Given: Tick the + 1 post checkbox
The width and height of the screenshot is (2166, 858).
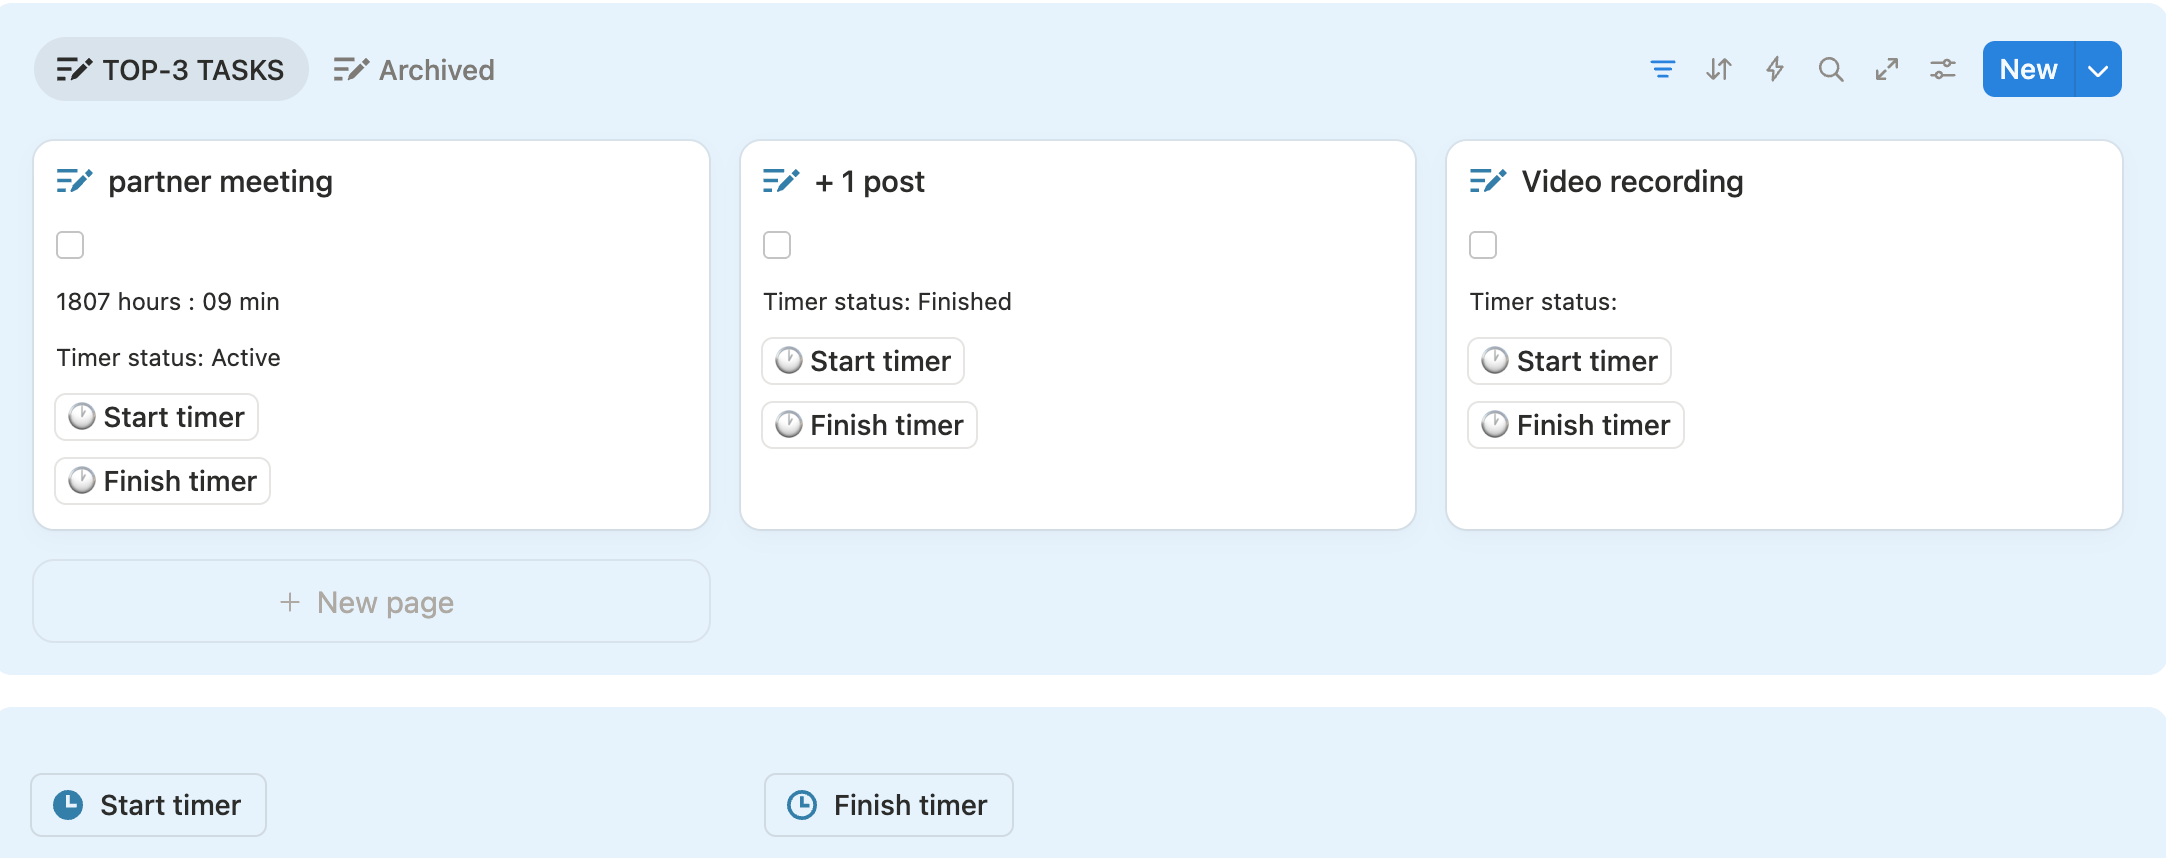Looking at the screenshot, I should click(777, 245).
